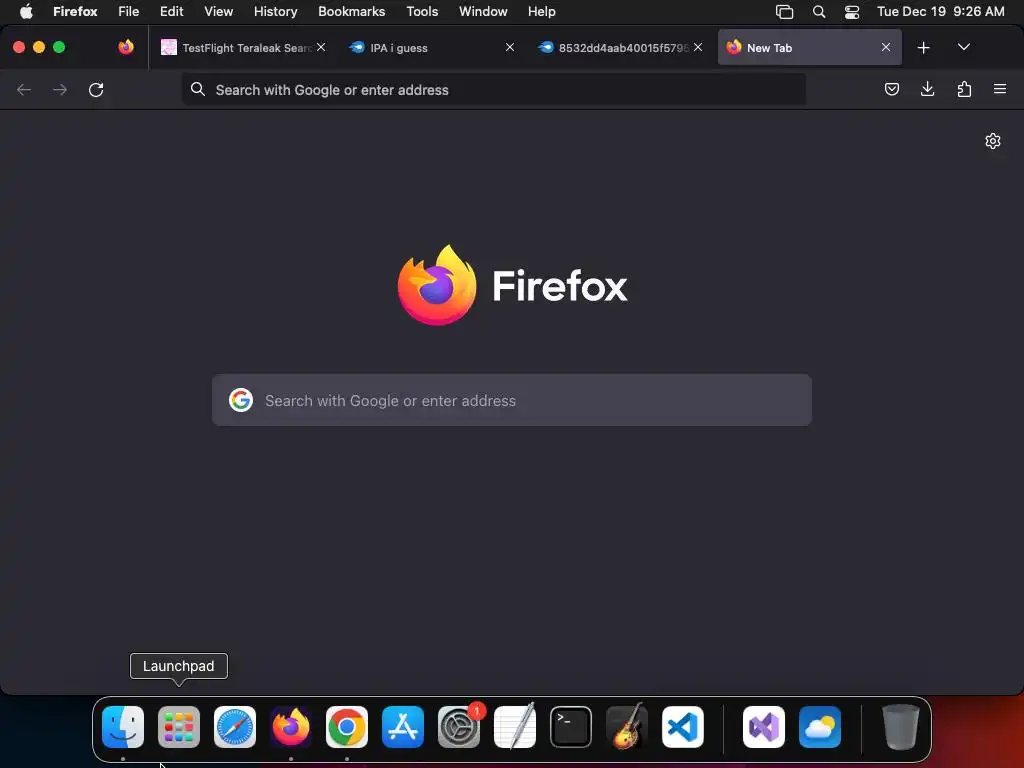Screen dimensions: 1024x768
Task: Close the IPA i guess tab
Action: click(509, 47)
